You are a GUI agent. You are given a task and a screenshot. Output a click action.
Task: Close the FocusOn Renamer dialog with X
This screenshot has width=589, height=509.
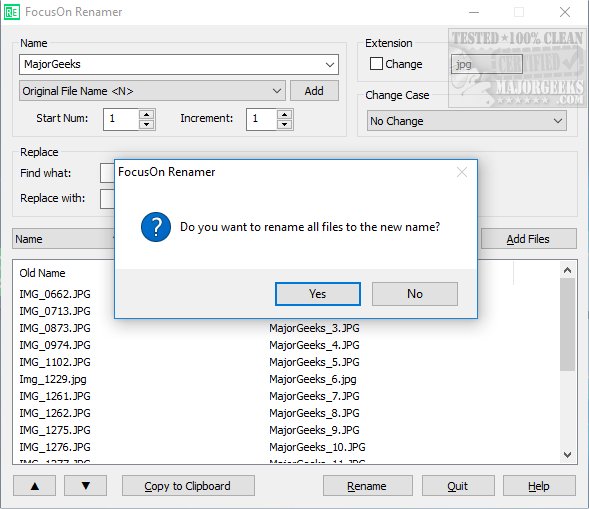[x=462, y=172]
